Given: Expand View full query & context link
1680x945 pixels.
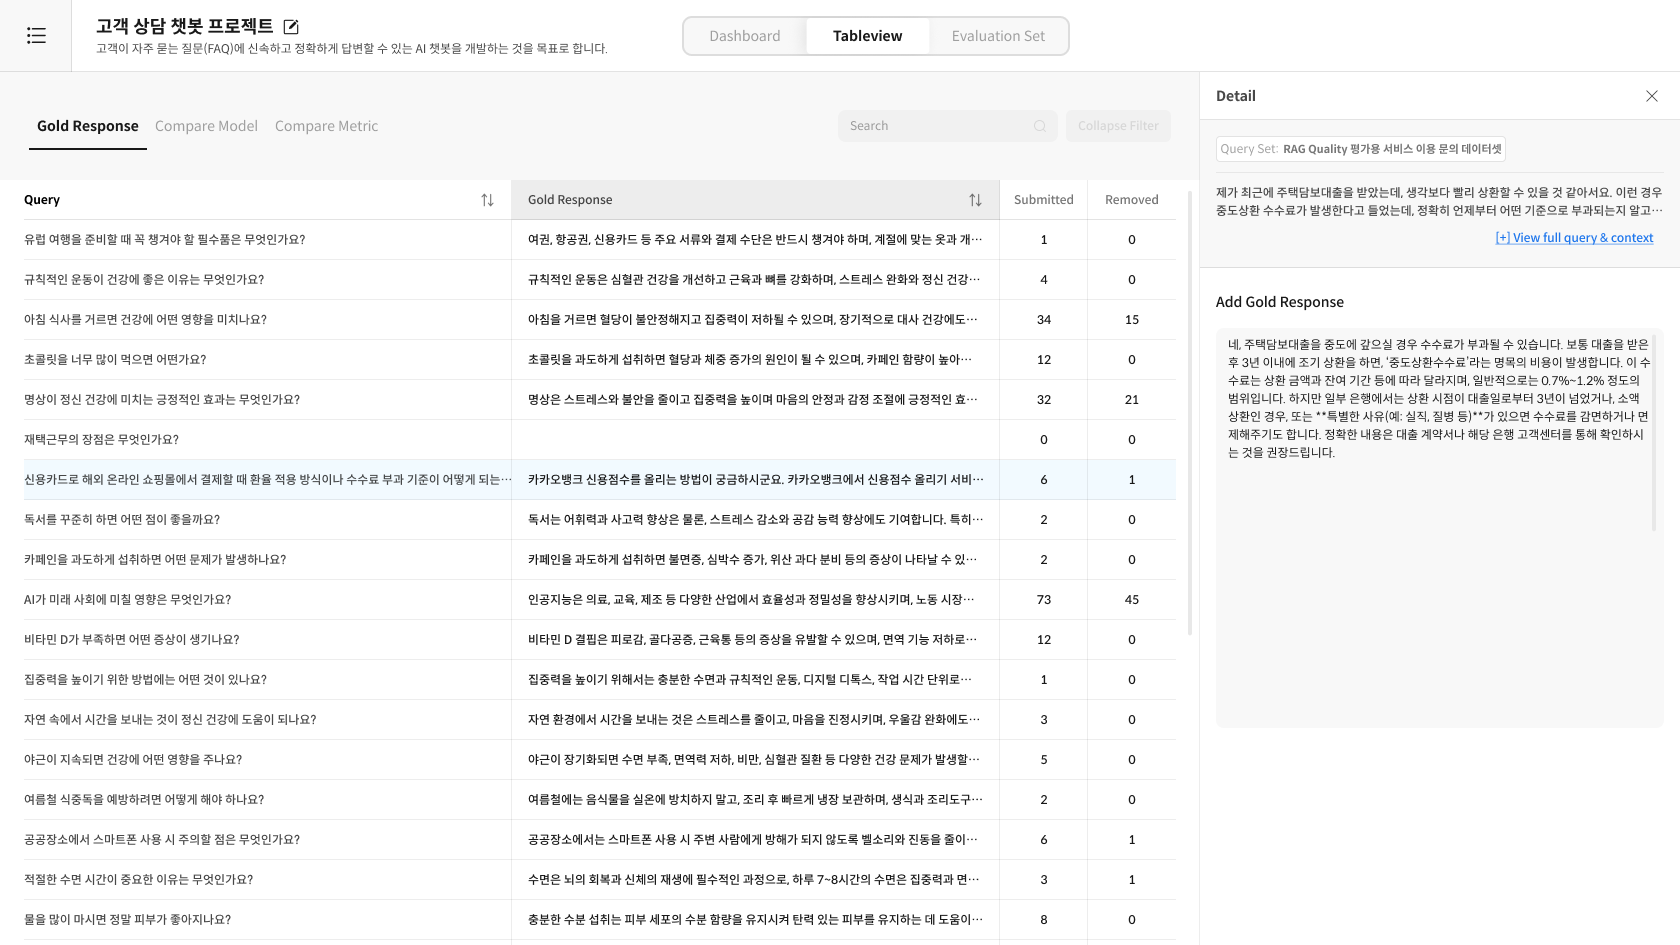Looking at the screenshot, I should coord(1573,238).
